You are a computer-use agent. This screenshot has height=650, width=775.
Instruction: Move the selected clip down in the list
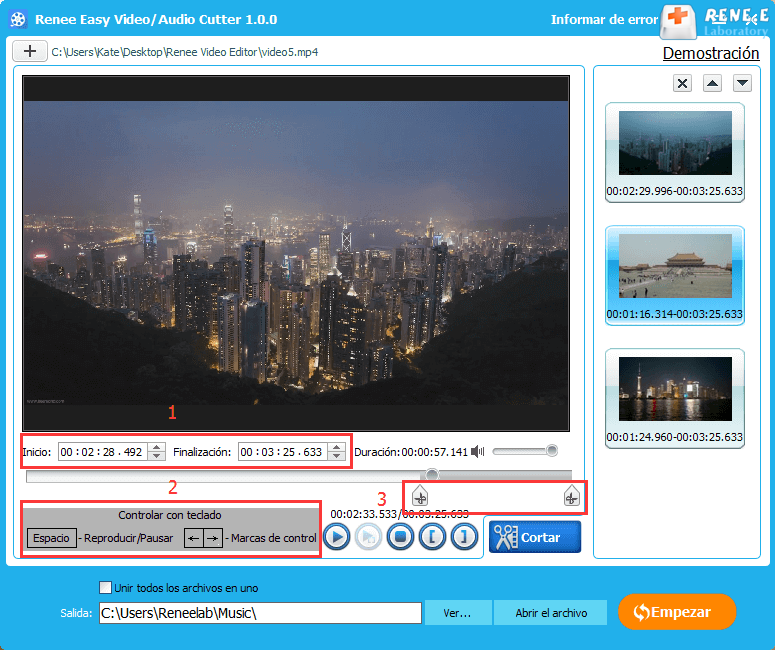tap(742, 83)
